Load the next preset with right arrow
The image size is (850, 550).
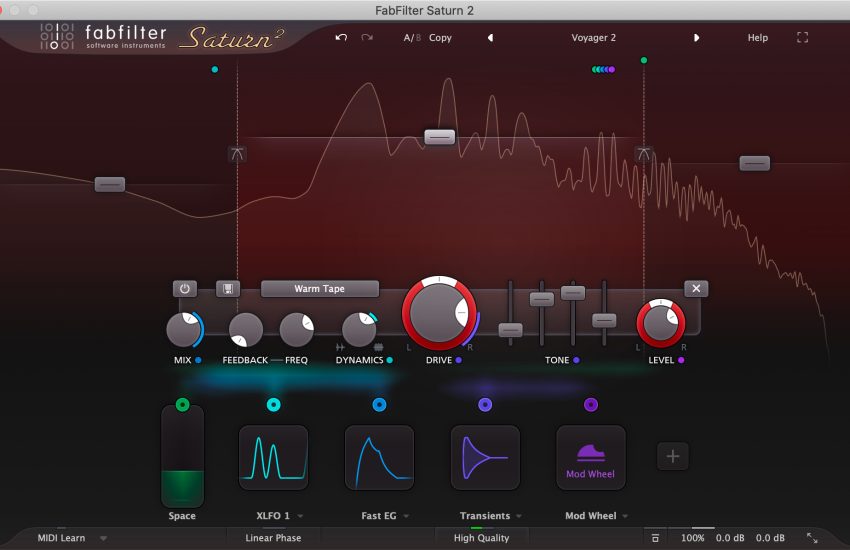pos(697,38)
